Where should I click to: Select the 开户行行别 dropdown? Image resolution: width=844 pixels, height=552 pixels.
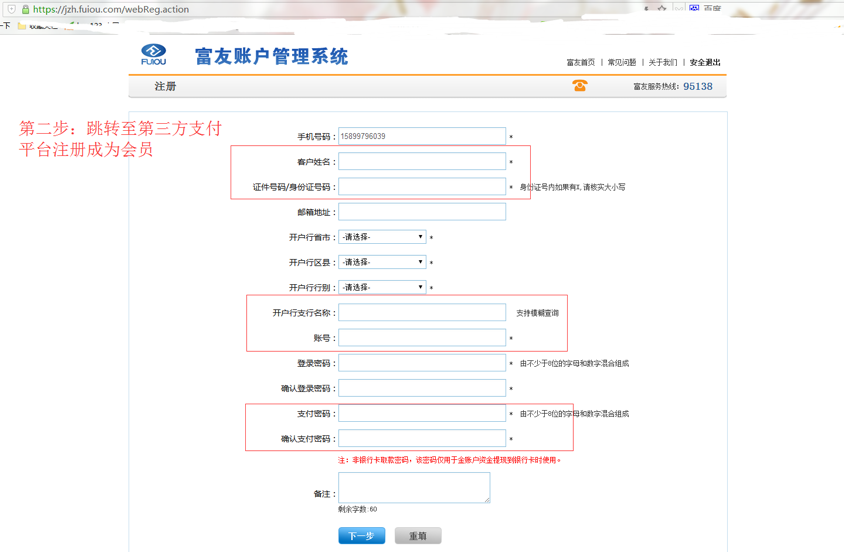coord(382,287)
